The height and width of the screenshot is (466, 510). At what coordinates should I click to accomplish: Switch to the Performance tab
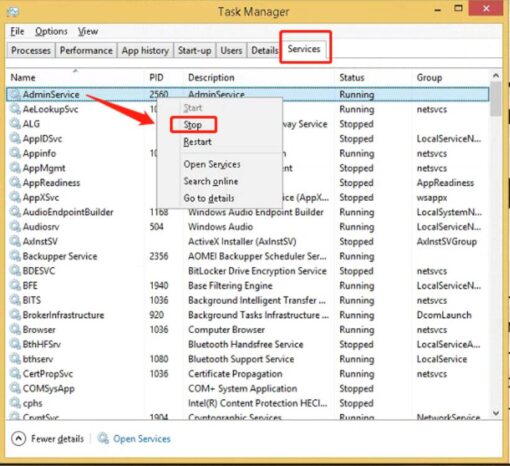(x=86, y=50)
